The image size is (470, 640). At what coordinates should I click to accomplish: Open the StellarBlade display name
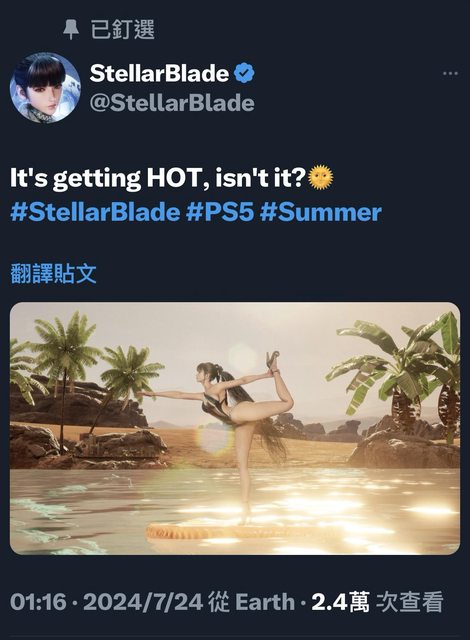(159, 73)
